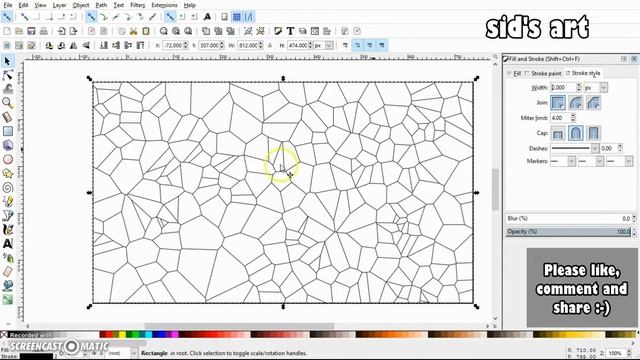Image resolution: width=640 pixels, height=360 pixels.
Task: Select the Rectangle tool
Action: pyautogui.click(x=7, y=131)
